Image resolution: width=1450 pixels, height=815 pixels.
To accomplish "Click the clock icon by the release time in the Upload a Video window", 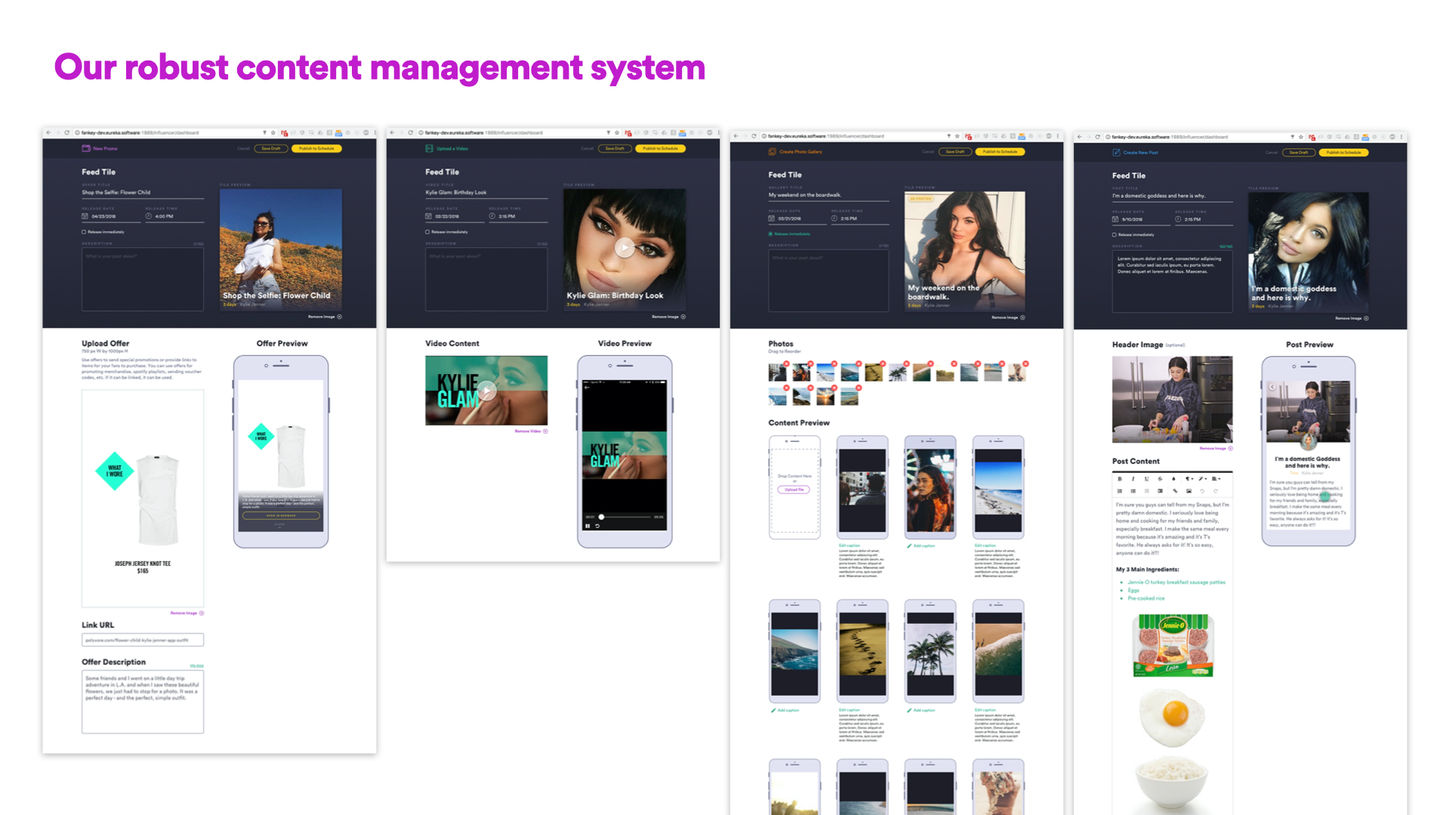I will [x=492, y=216].
